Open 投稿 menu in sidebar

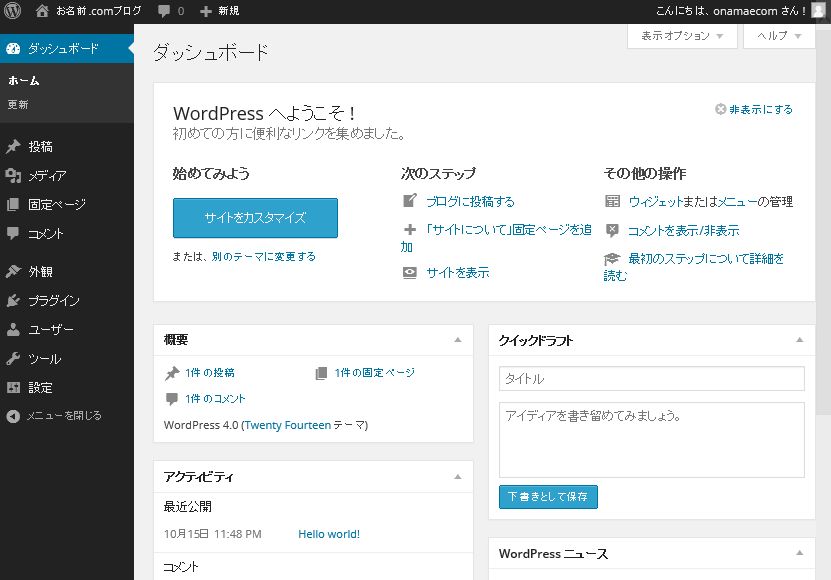67,146
